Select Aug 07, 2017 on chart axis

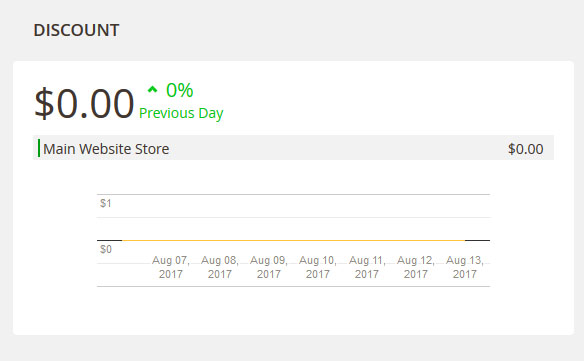pyautogui.click(x=171, y=267)
